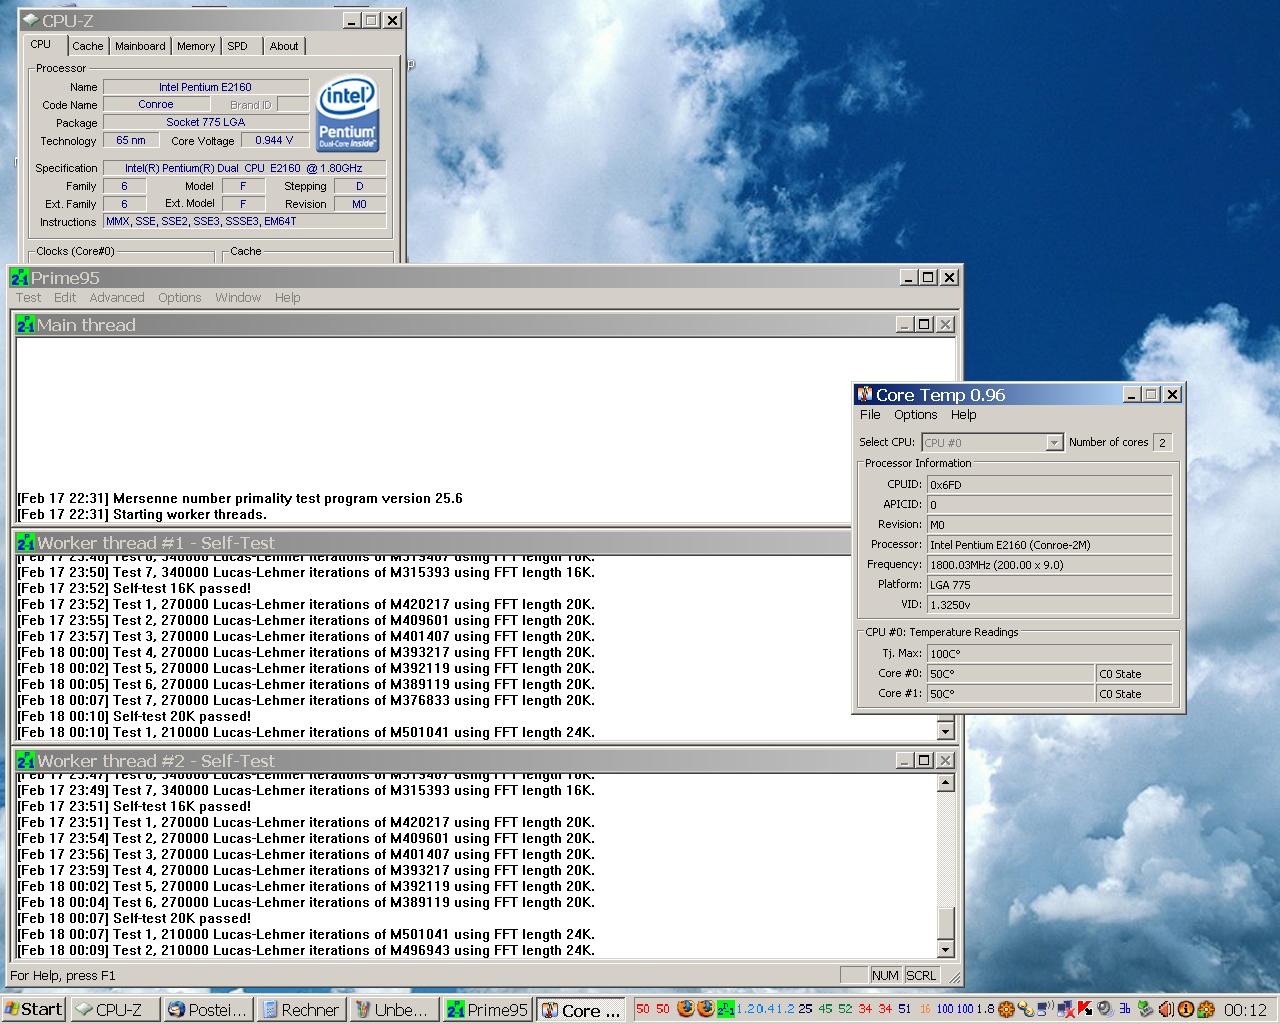Click the blue '3b' tray icon
1280x1024 pixels.
coord(1125,1009)
